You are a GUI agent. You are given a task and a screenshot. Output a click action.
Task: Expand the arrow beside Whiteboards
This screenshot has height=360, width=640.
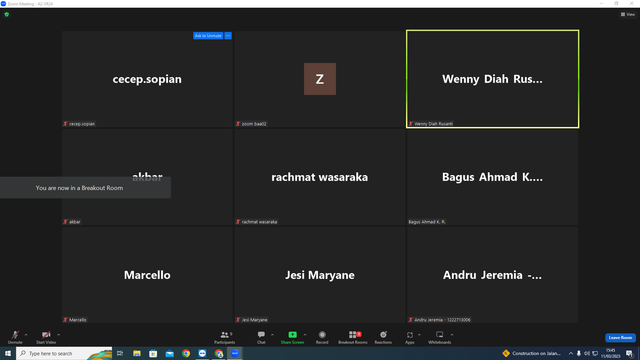[x=452, y=335]
